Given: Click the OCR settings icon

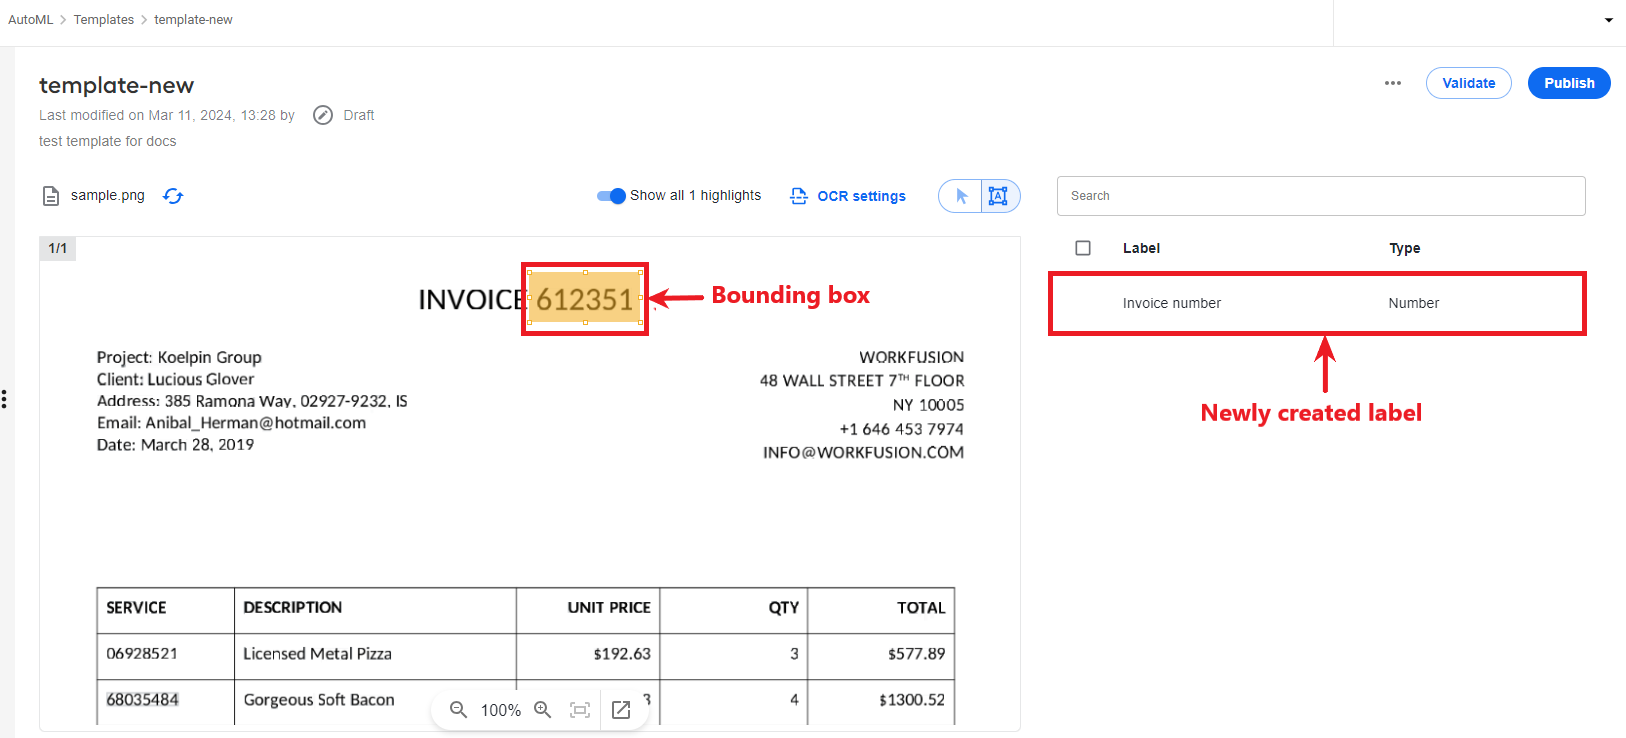Looking at the screenshot, I should pyautogui.click(x=799, y=196).
